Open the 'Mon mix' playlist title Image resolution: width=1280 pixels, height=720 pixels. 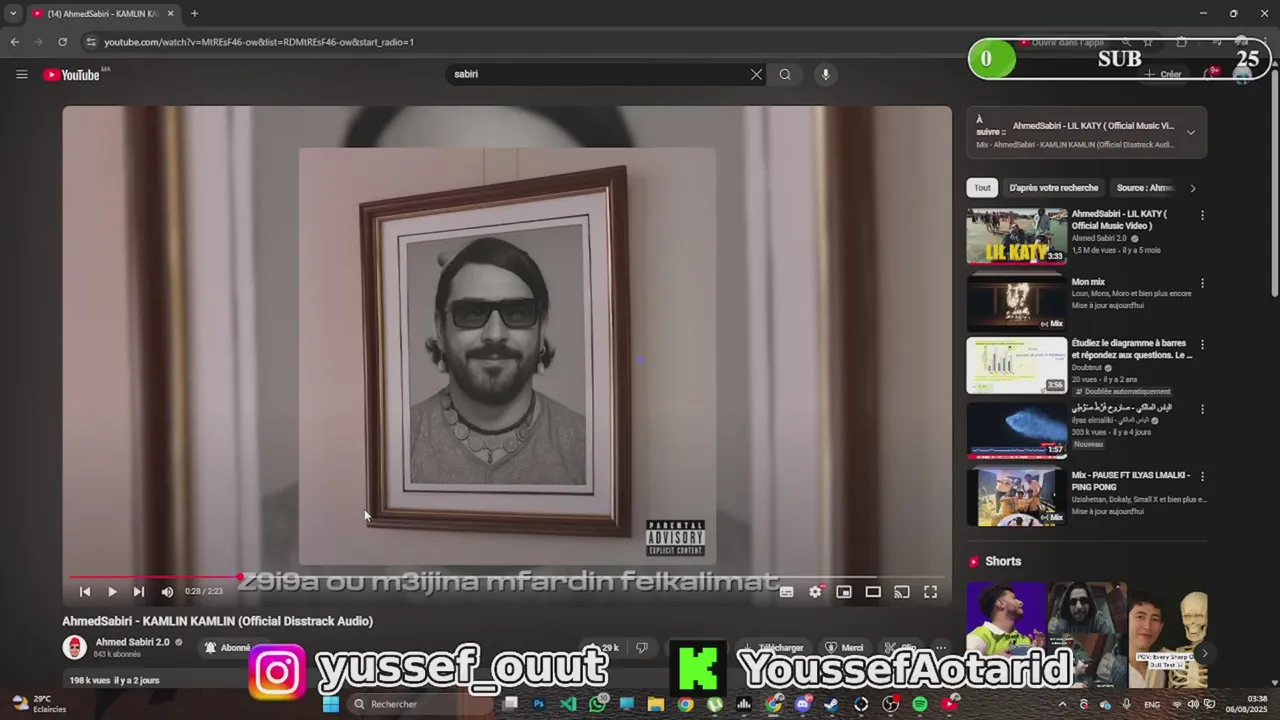[x=1088, y=282]
